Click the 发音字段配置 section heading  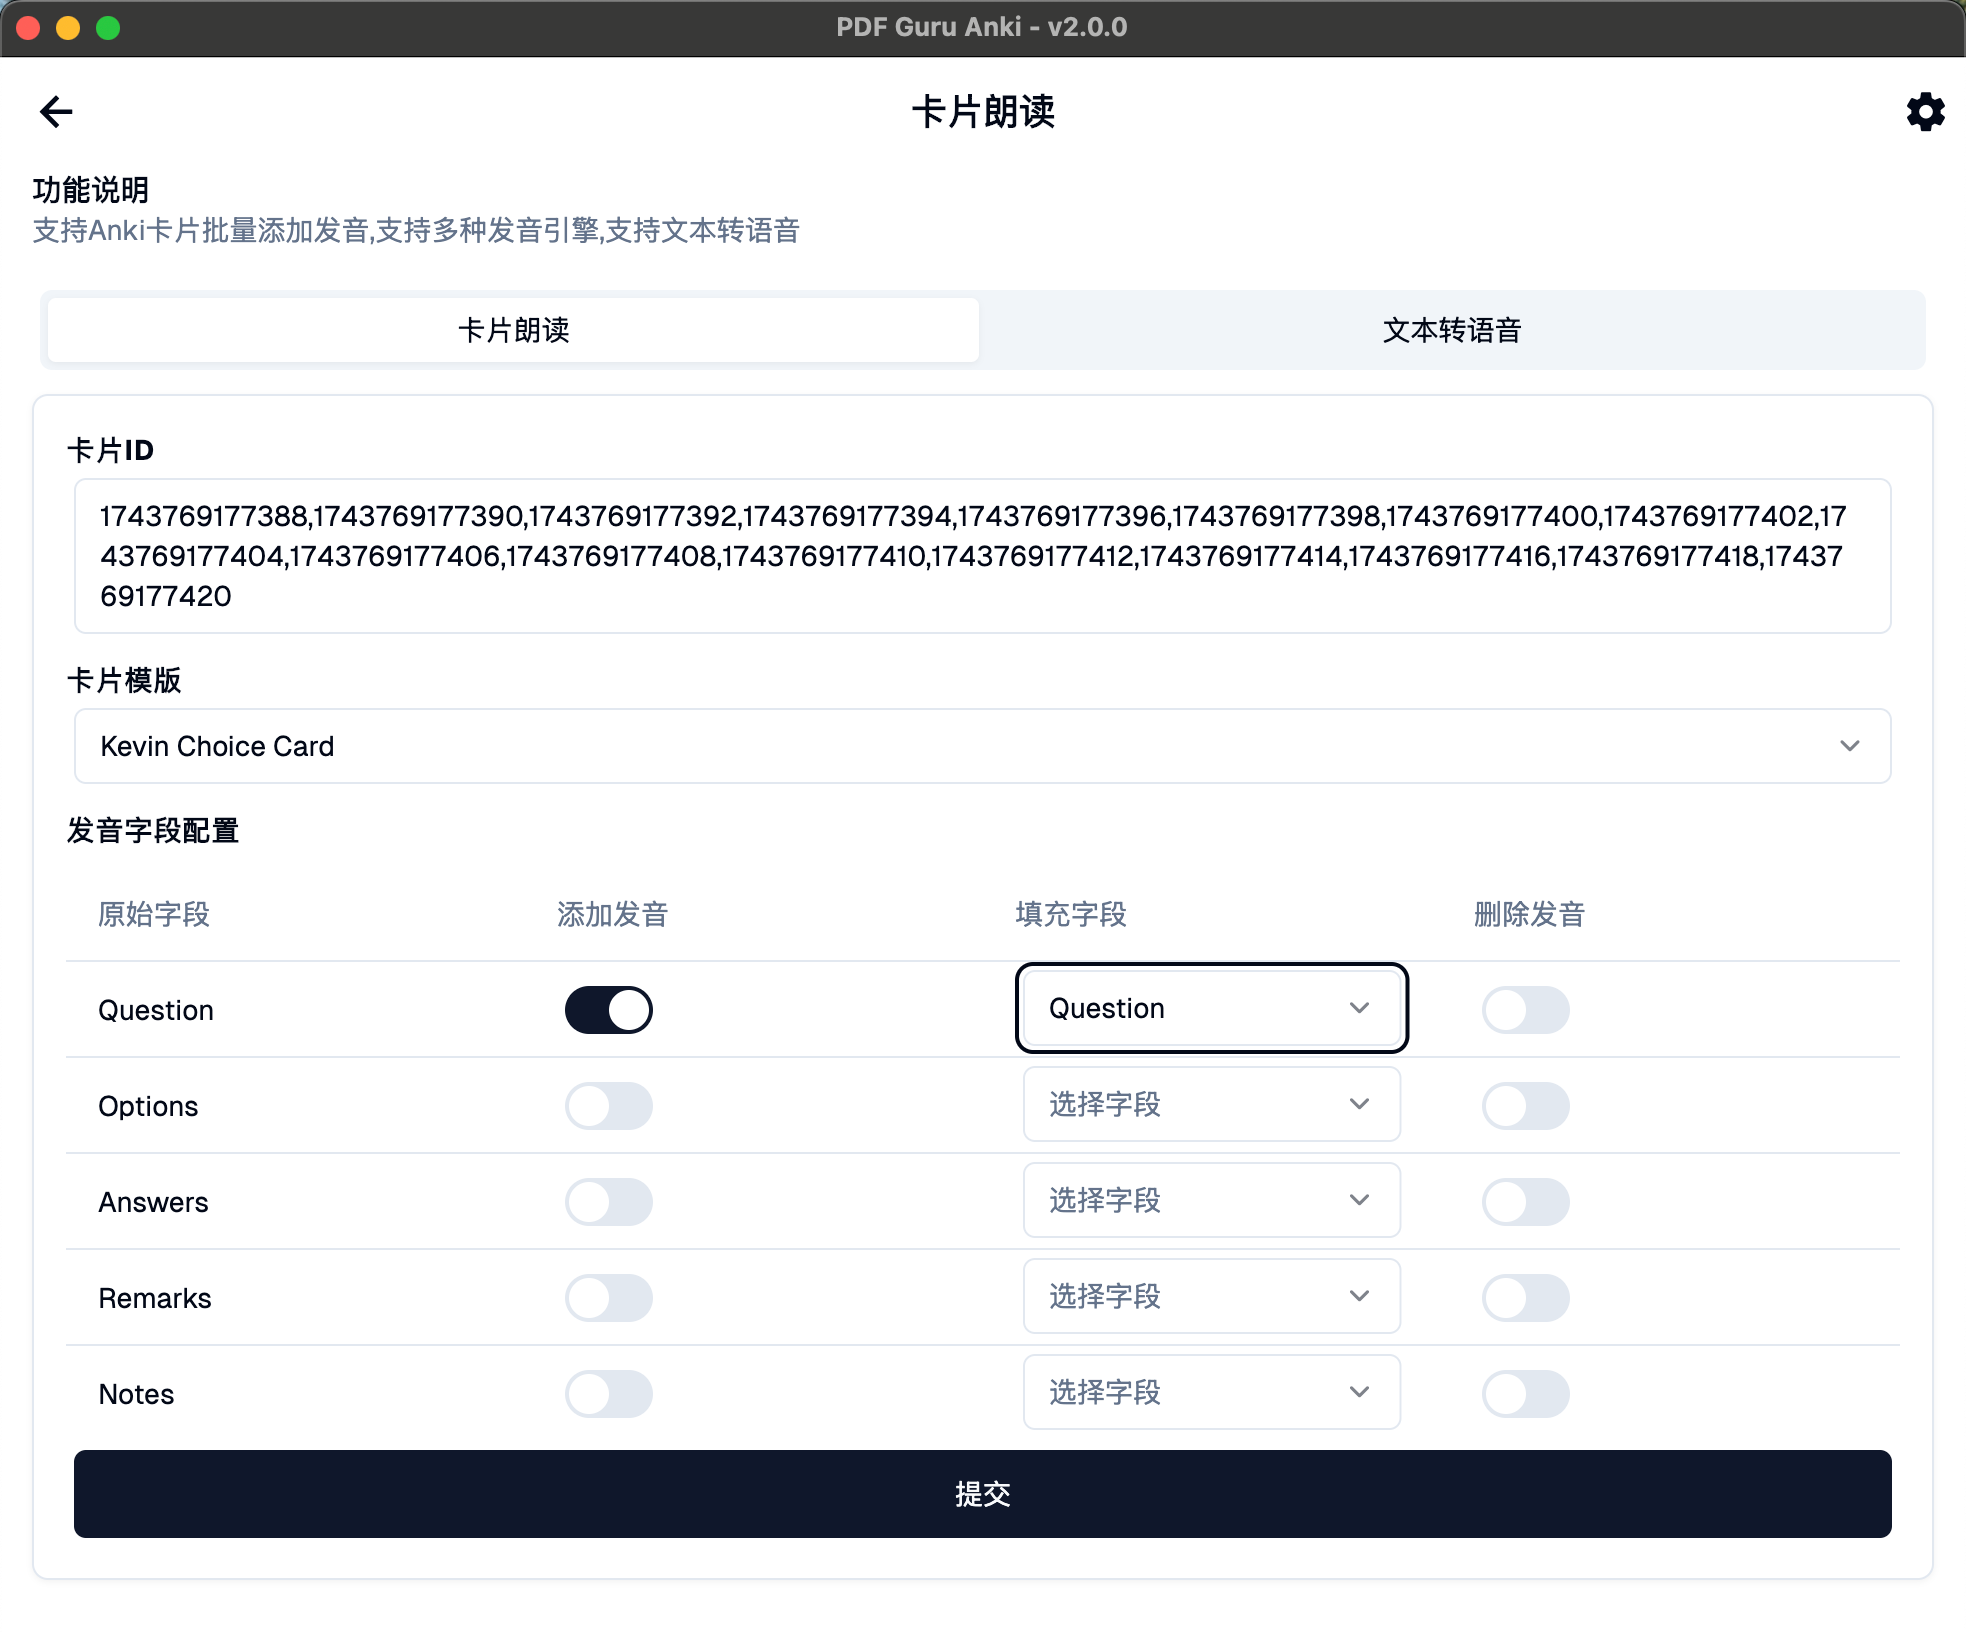[153, 830]
